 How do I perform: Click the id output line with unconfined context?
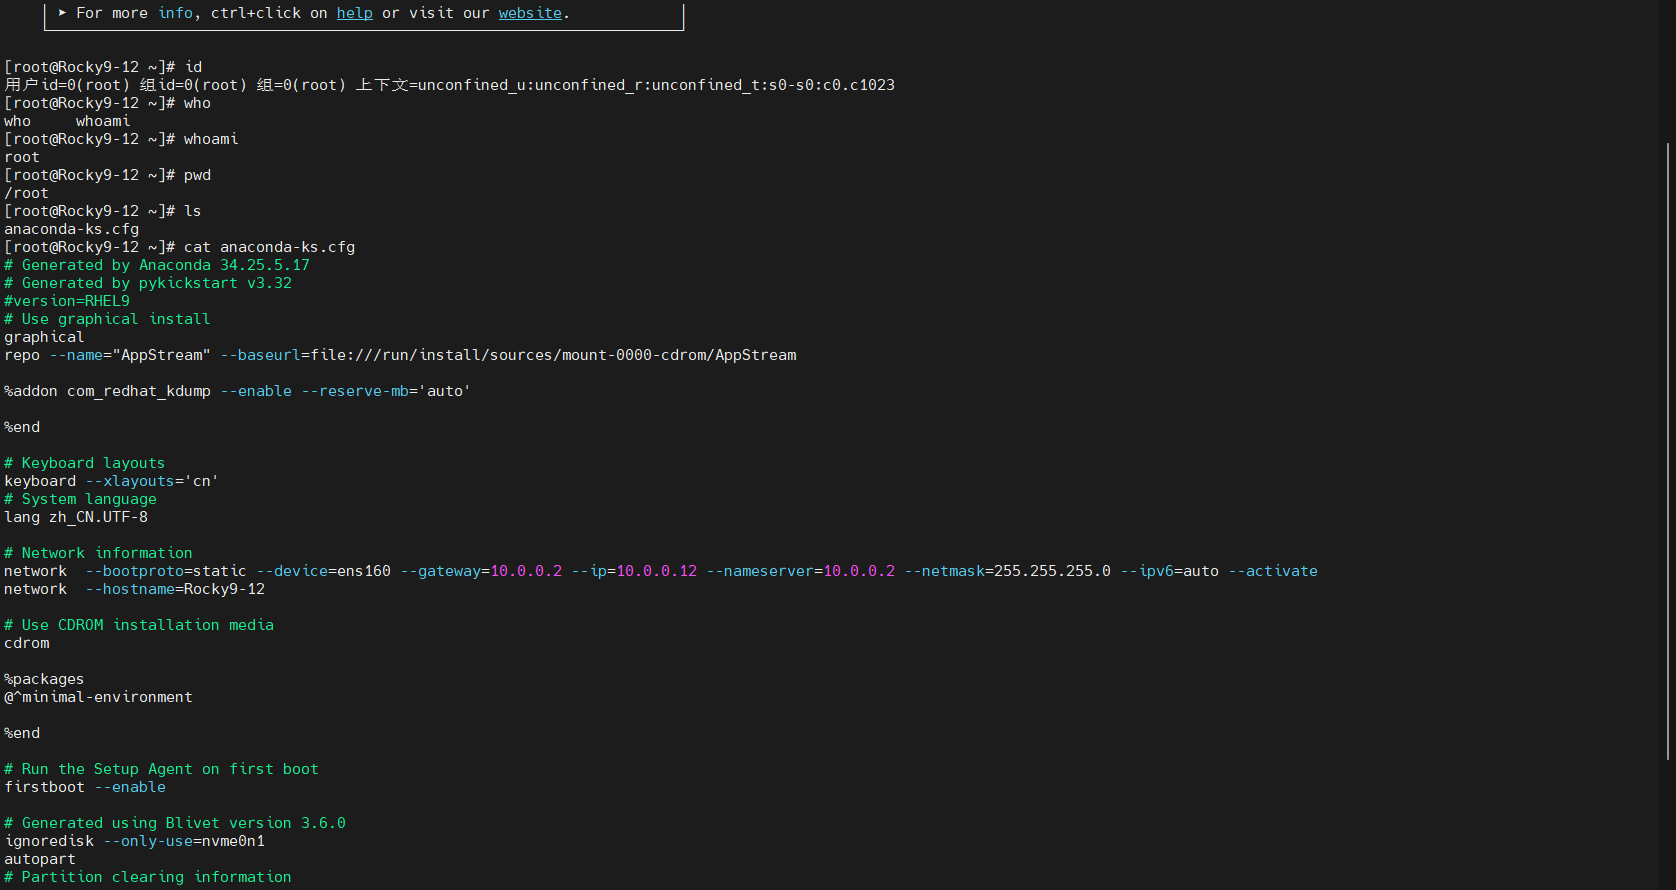click(449, 85)
